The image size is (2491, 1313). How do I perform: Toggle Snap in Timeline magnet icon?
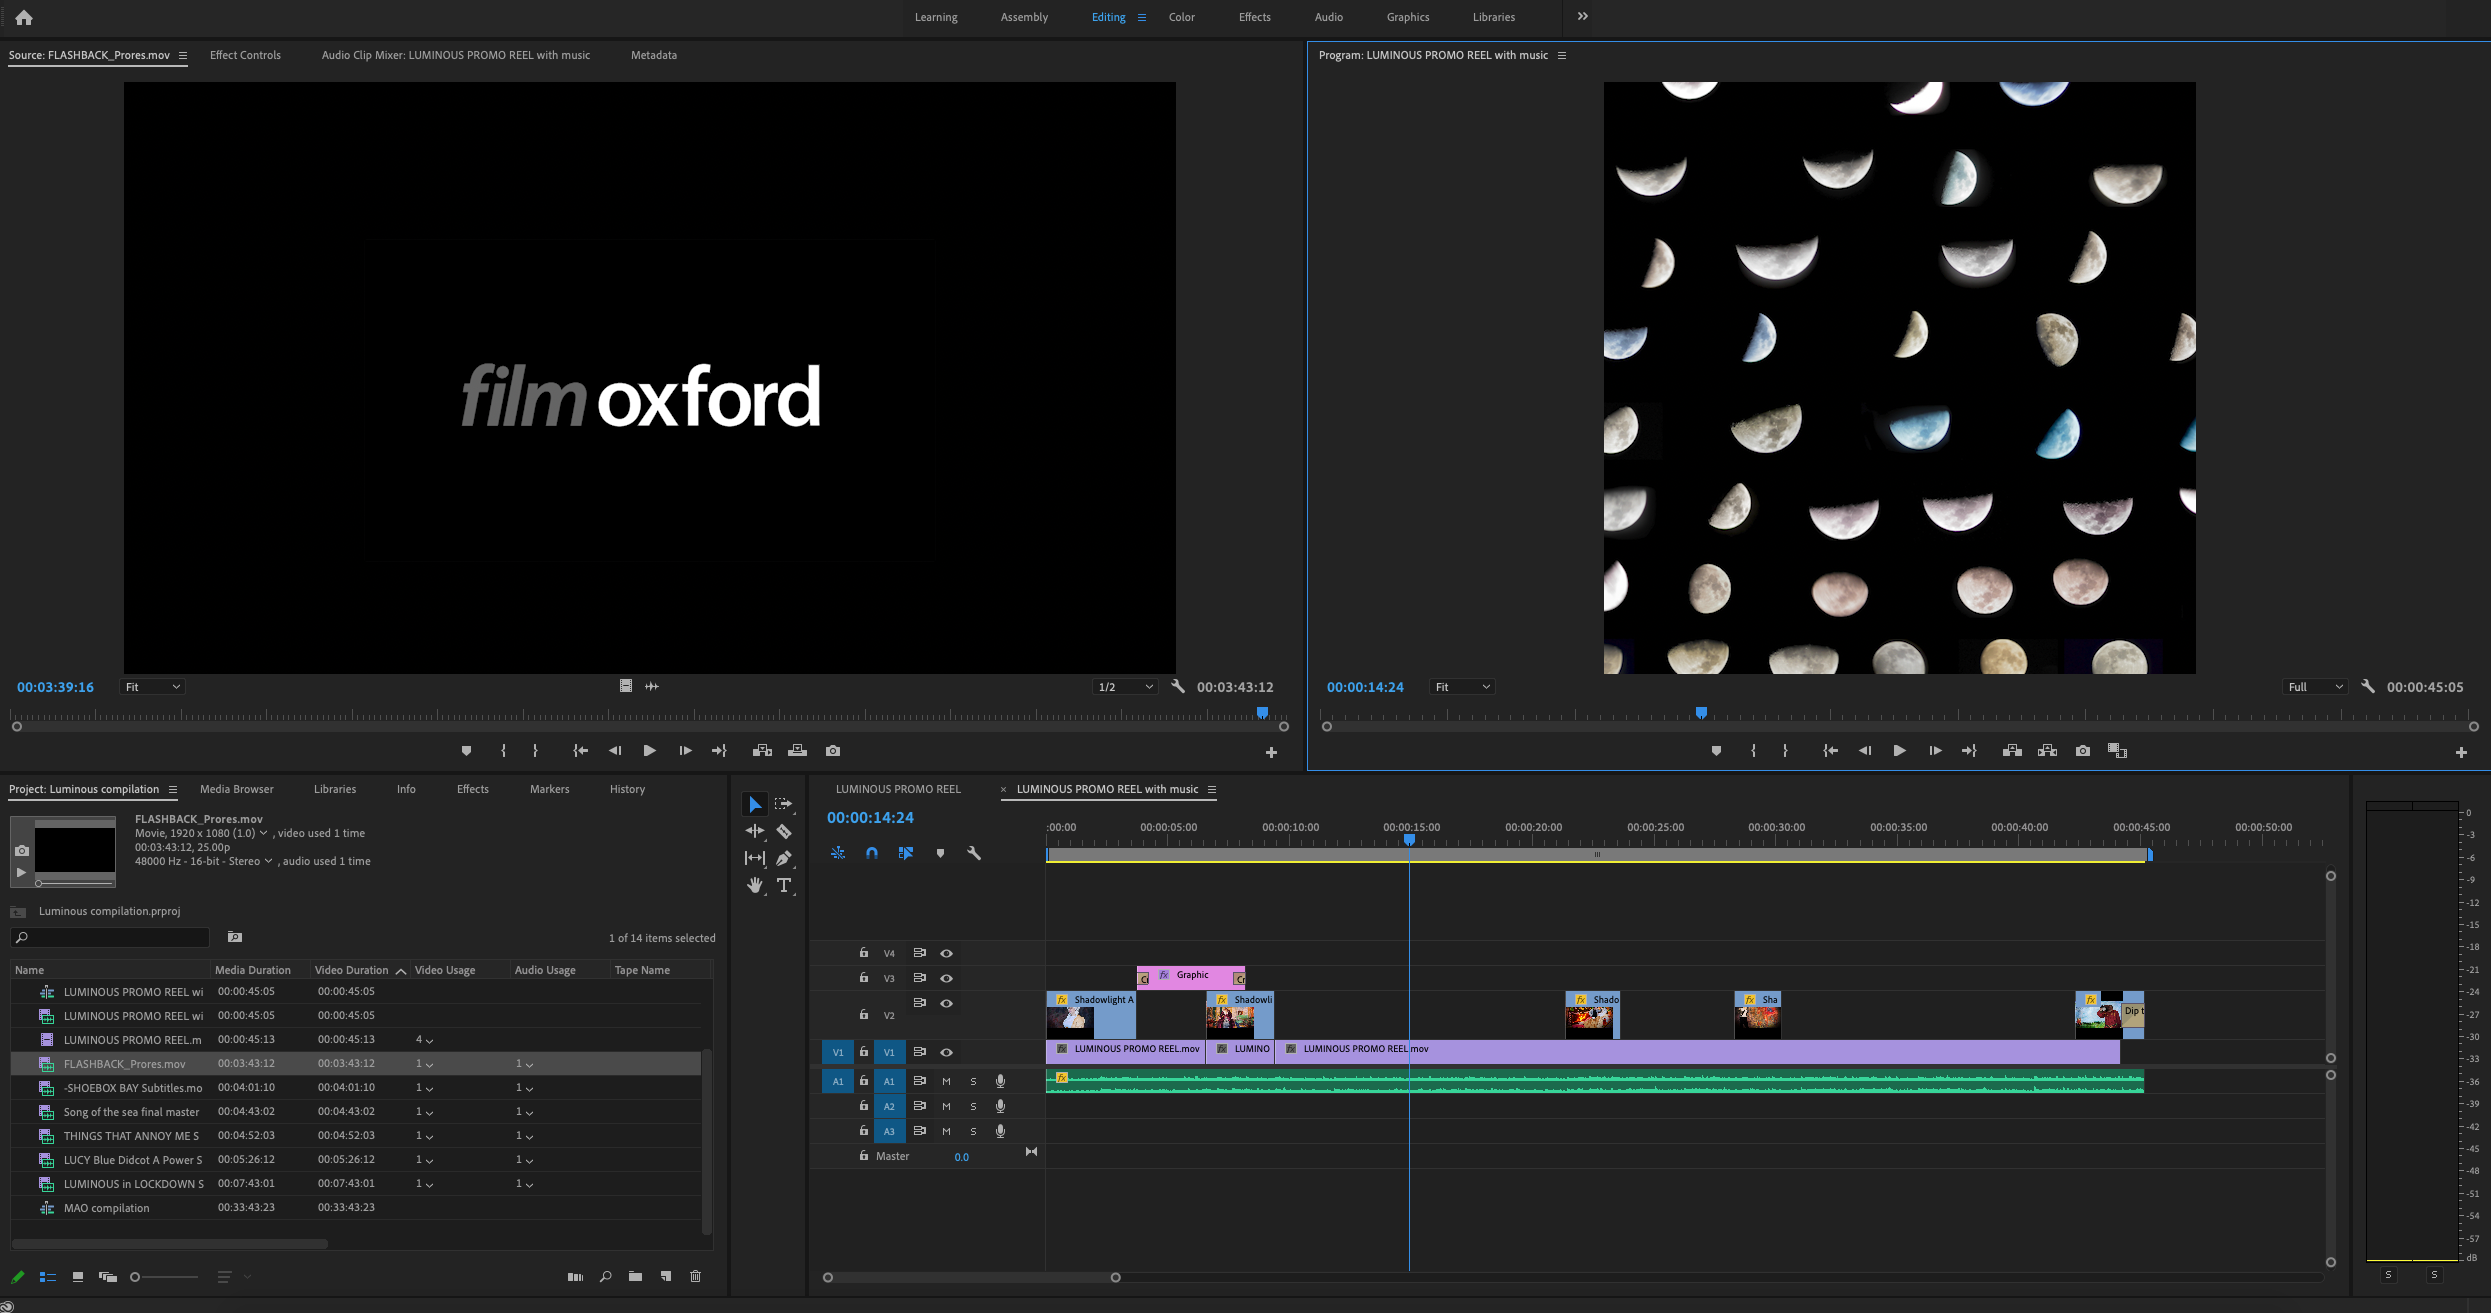pyautogui.click(x=872, y=853)
